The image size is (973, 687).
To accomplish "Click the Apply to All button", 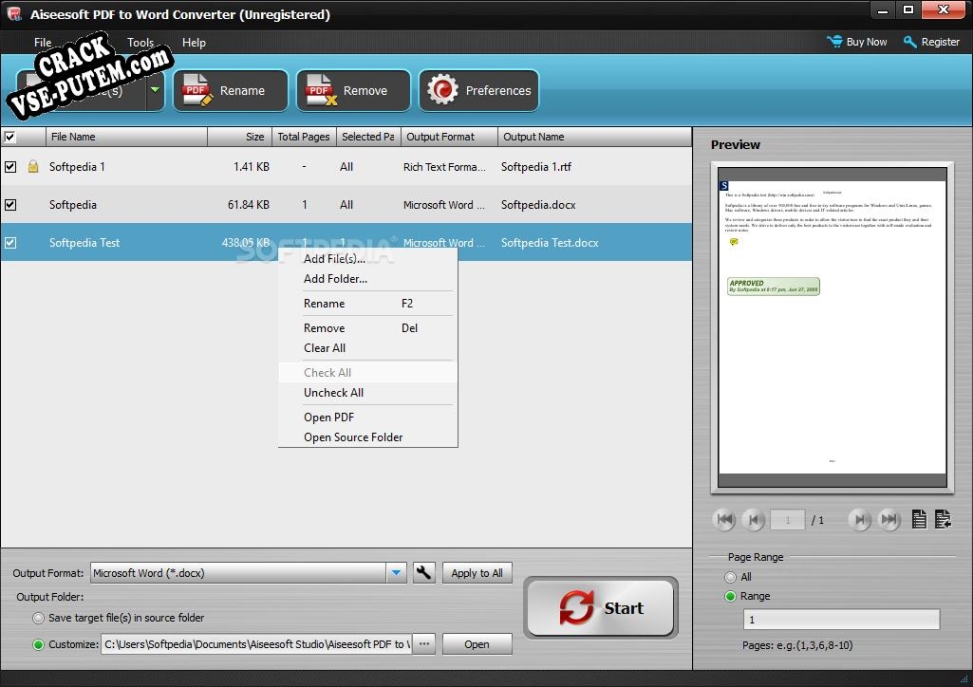I will [x=477, y=573].
